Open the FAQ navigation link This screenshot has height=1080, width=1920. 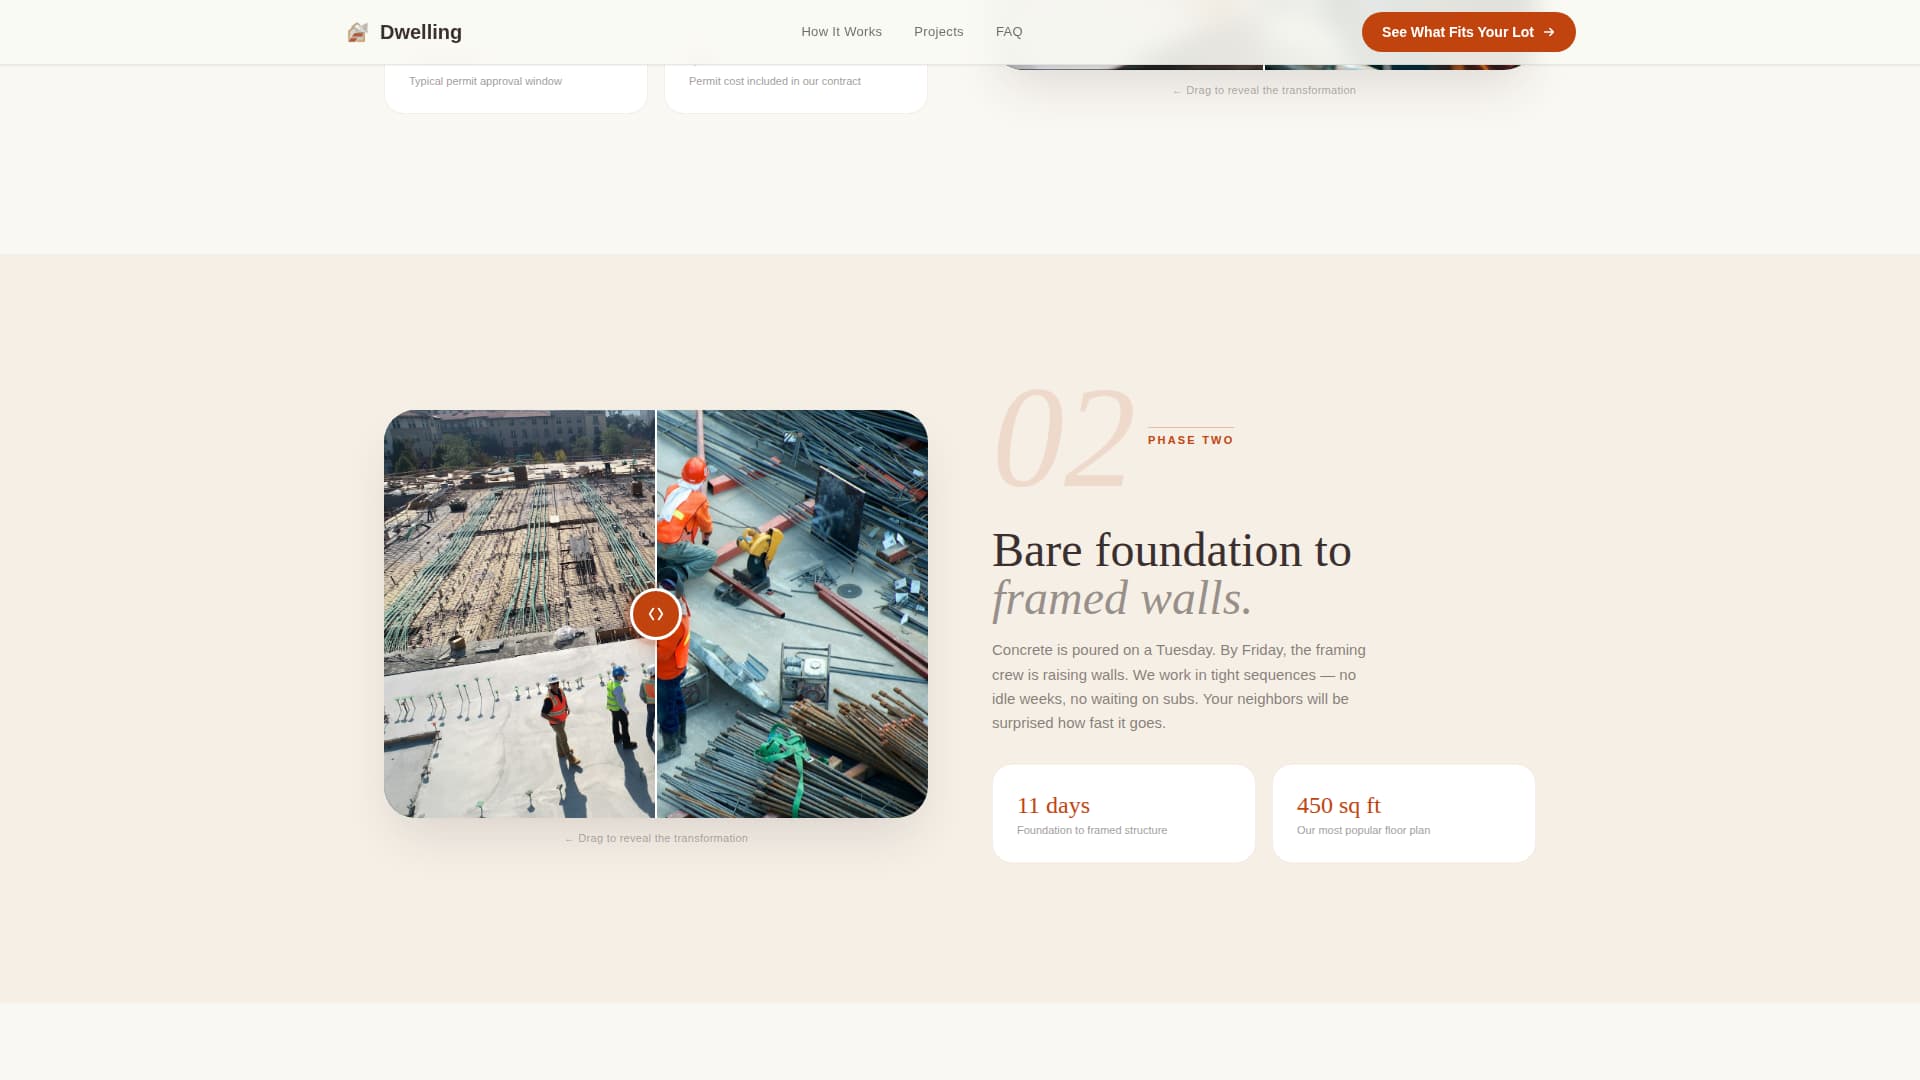1009,31
